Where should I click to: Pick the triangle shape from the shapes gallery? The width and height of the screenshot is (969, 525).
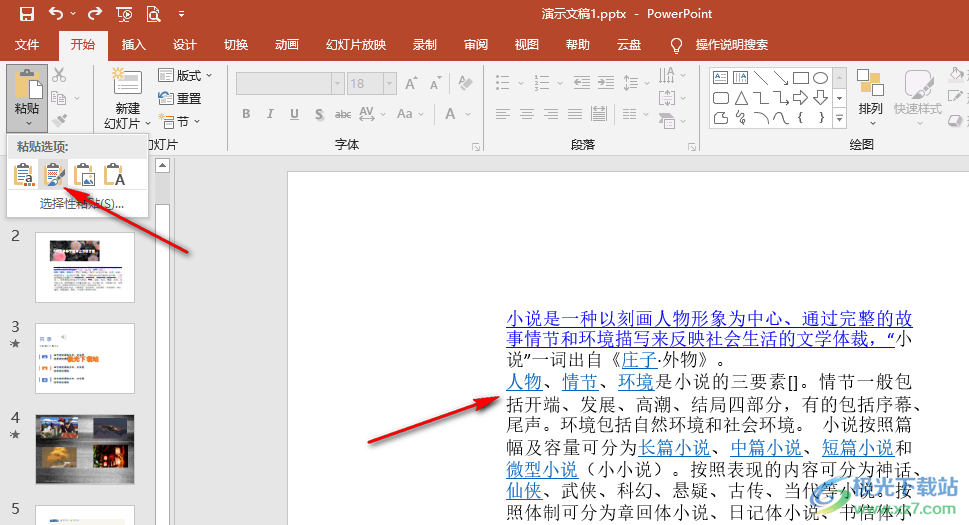[741, 98]
